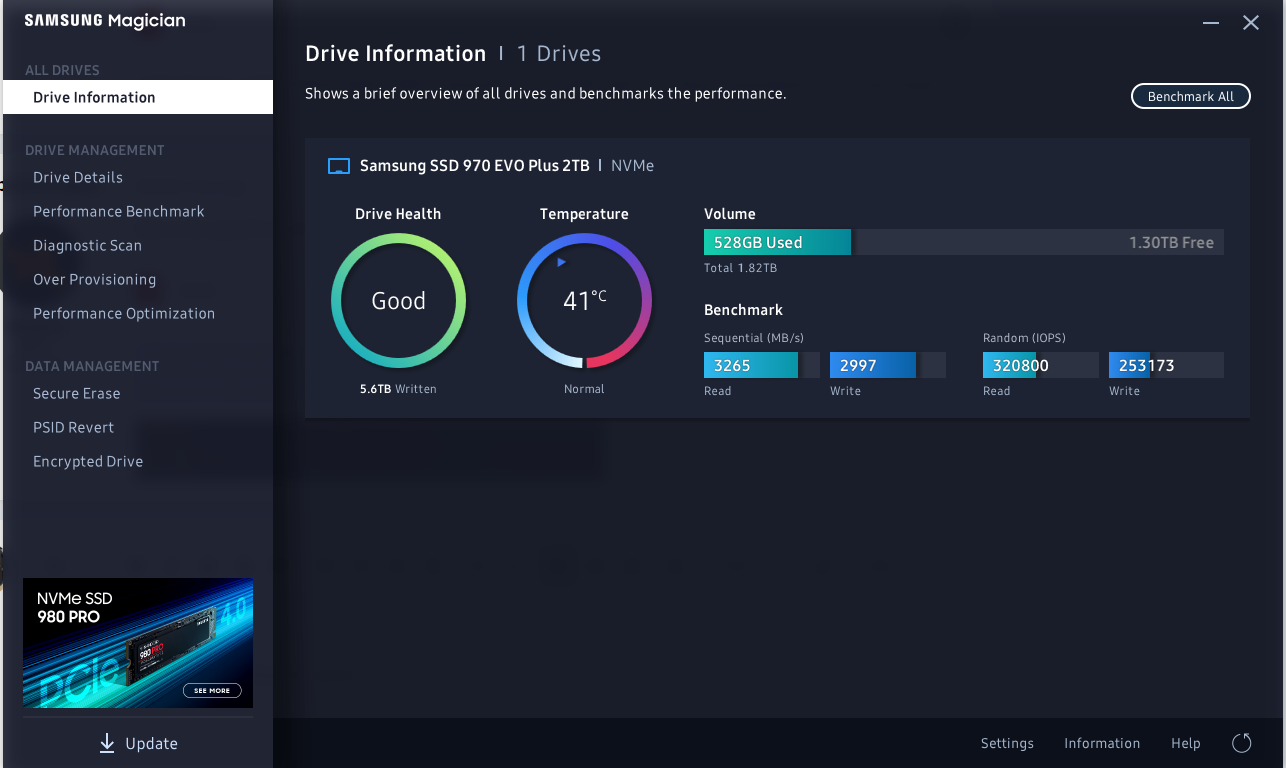Open Drive Details page

coord(78,177)
